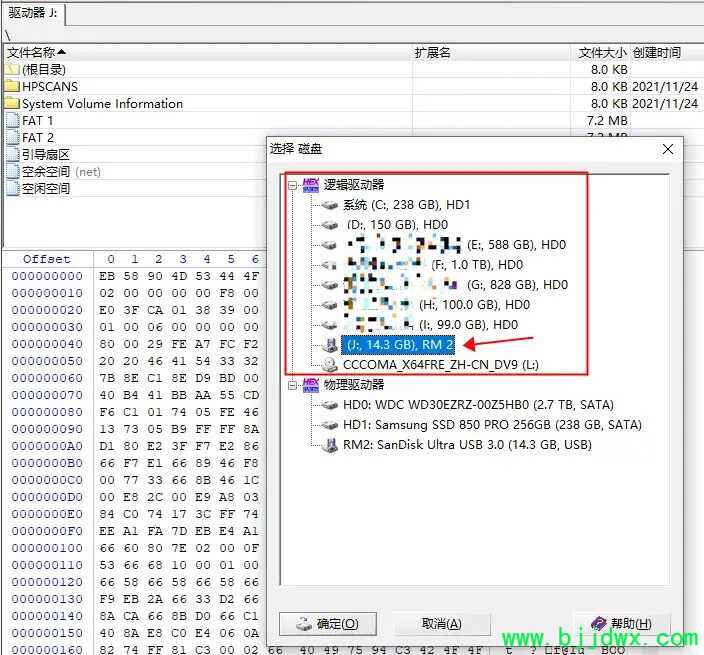Select the HPSCANS folder name
This screenshot has width=704, height=655.
50,86
